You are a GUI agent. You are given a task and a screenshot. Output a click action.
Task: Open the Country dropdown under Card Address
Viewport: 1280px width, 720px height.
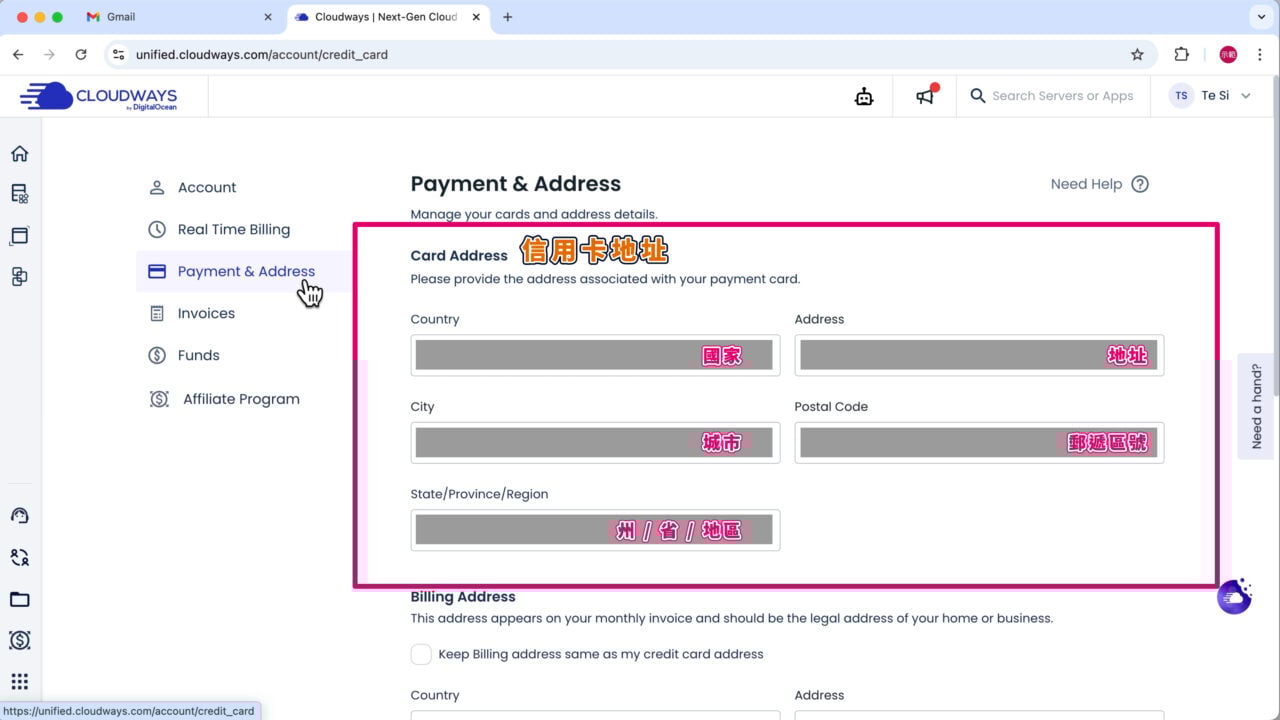(x=595, y=355)
